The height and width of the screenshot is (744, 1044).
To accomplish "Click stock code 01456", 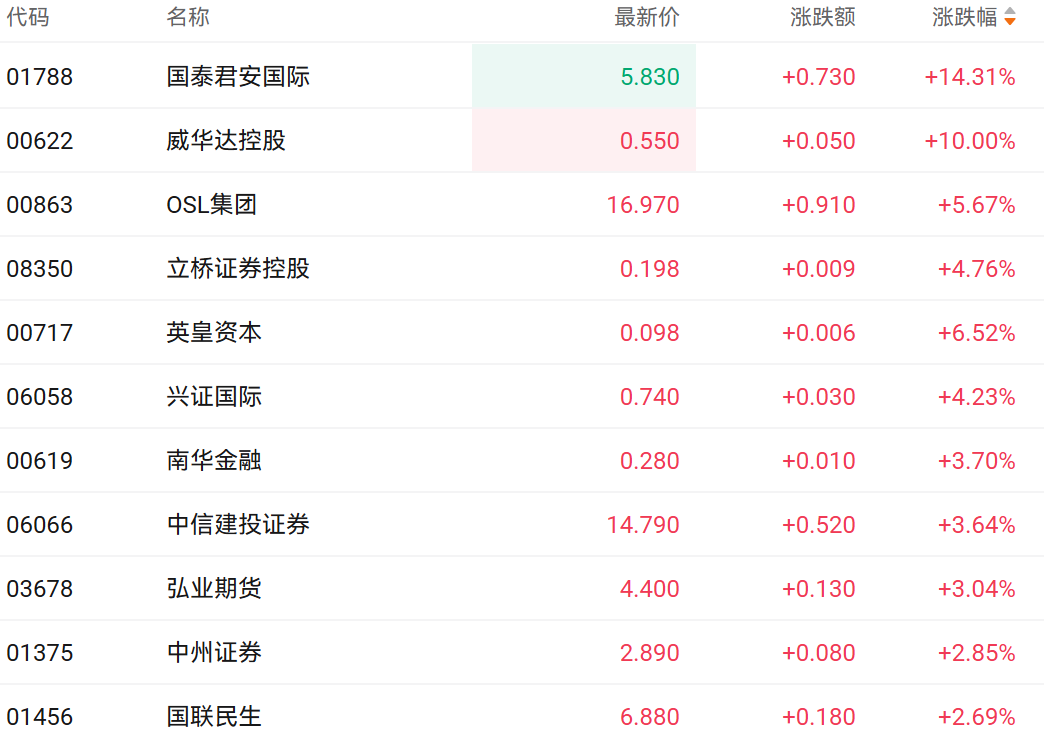I will click(x=40, y=717).
